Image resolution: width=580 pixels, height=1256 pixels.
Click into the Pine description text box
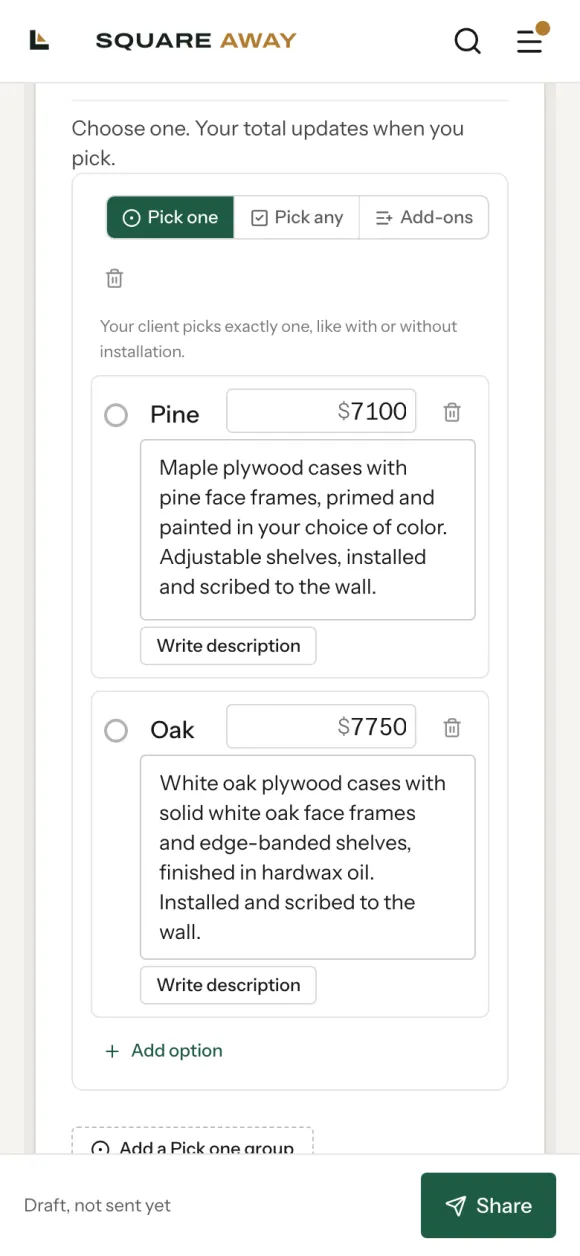(308, 530)
